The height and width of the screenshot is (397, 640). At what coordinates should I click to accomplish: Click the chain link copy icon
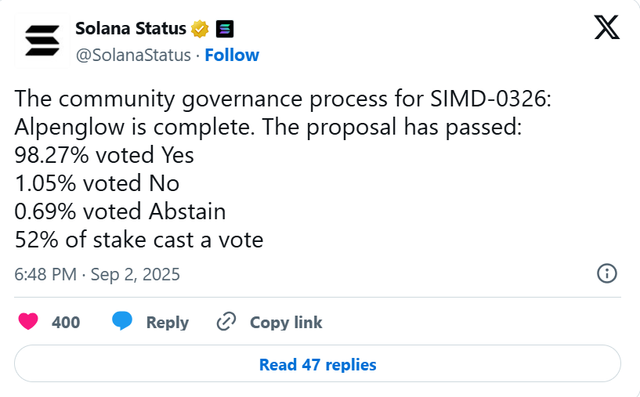pyautogui.click(x=226, y=322)
